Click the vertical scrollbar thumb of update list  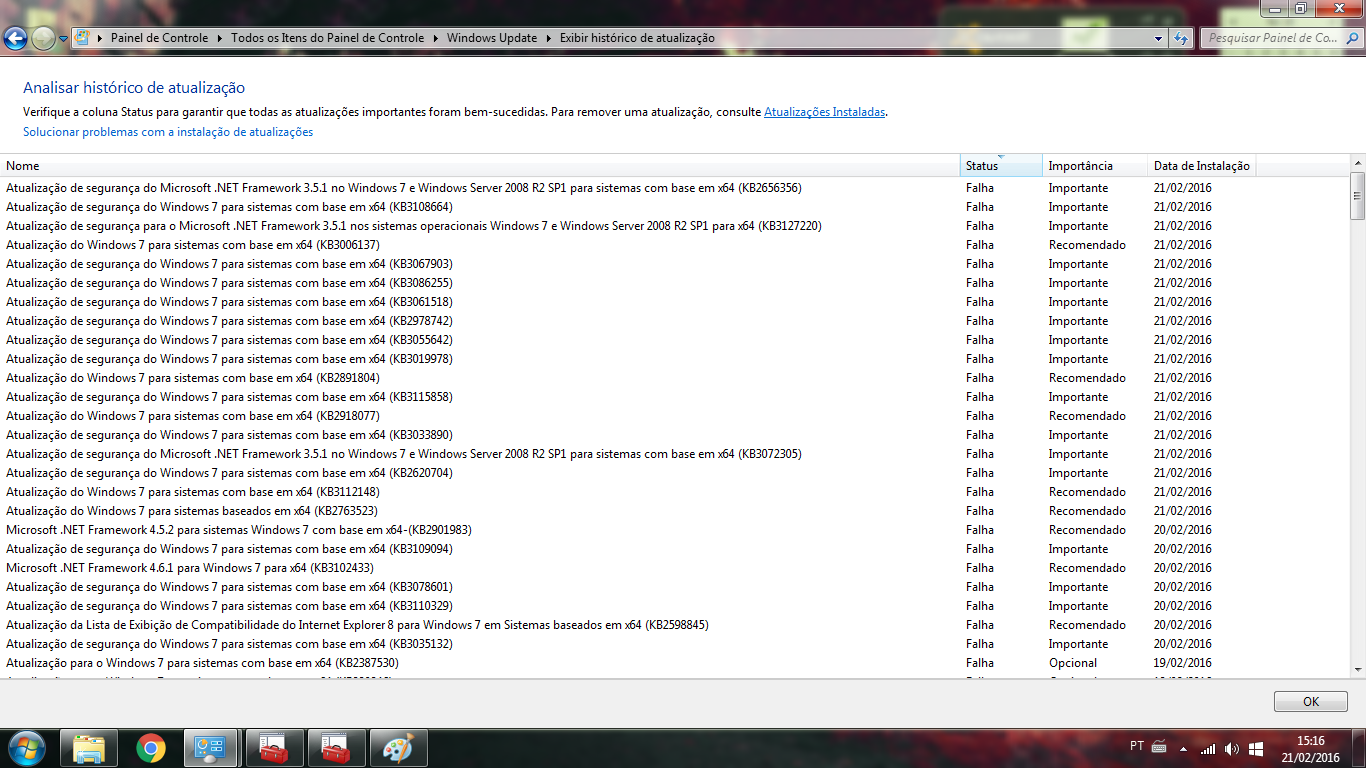click(1357, 195)
